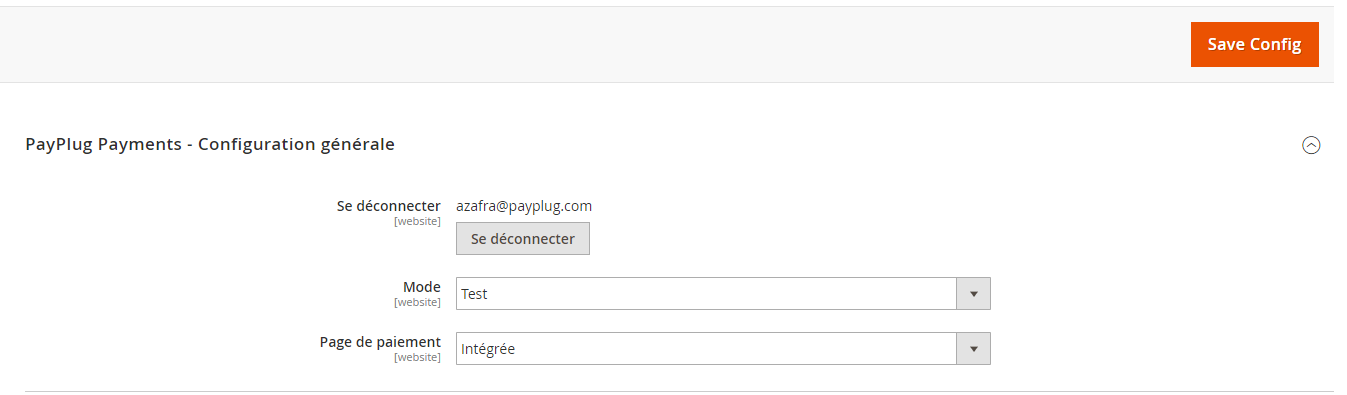Click the Test value in the Mode field
1347x395 pixels.
[x=475, y=294]
